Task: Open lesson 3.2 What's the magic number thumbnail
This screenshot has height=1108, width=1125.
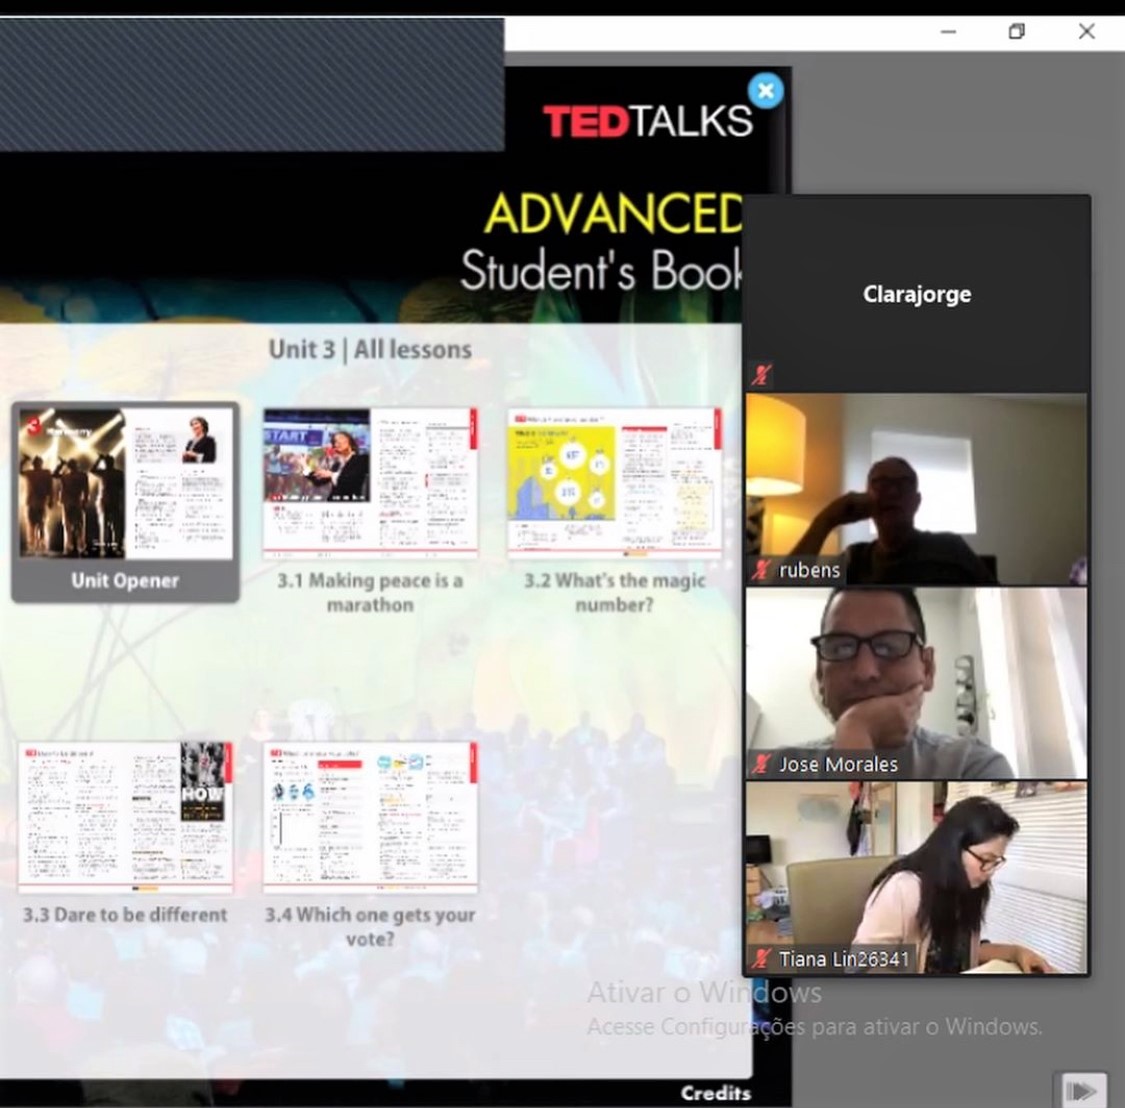Action: 615,483
